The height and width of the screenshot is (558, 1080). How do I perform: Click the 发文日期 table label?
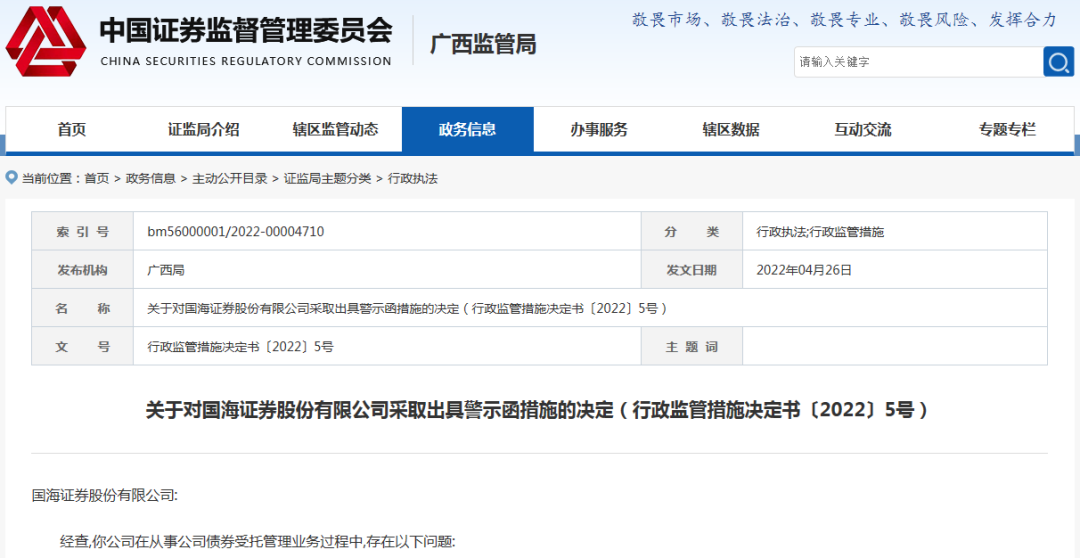692,271
